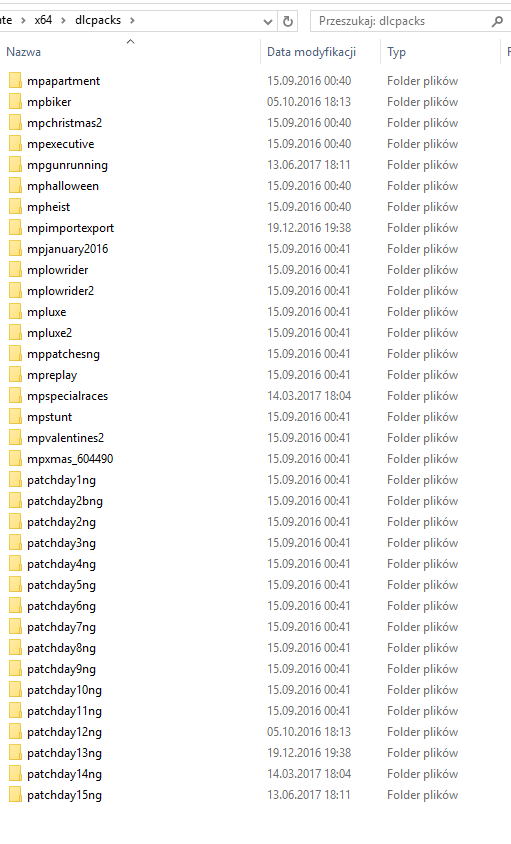Image resolution: width=511 pixels, height=844 pixels.
Task: Select the patchday15ng folder icon
Action: pos(15,794)
